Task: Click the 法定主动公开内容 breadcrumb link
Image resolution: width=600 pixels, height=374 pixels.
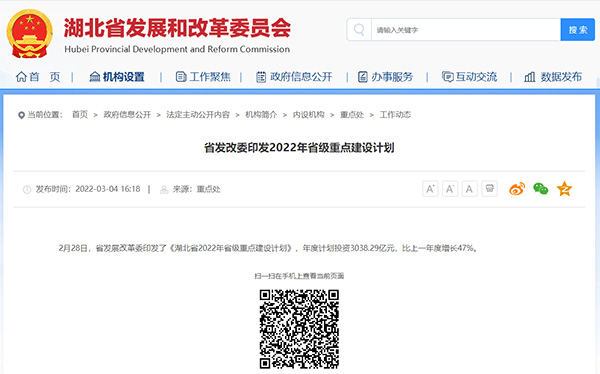Action: [198, 114]
